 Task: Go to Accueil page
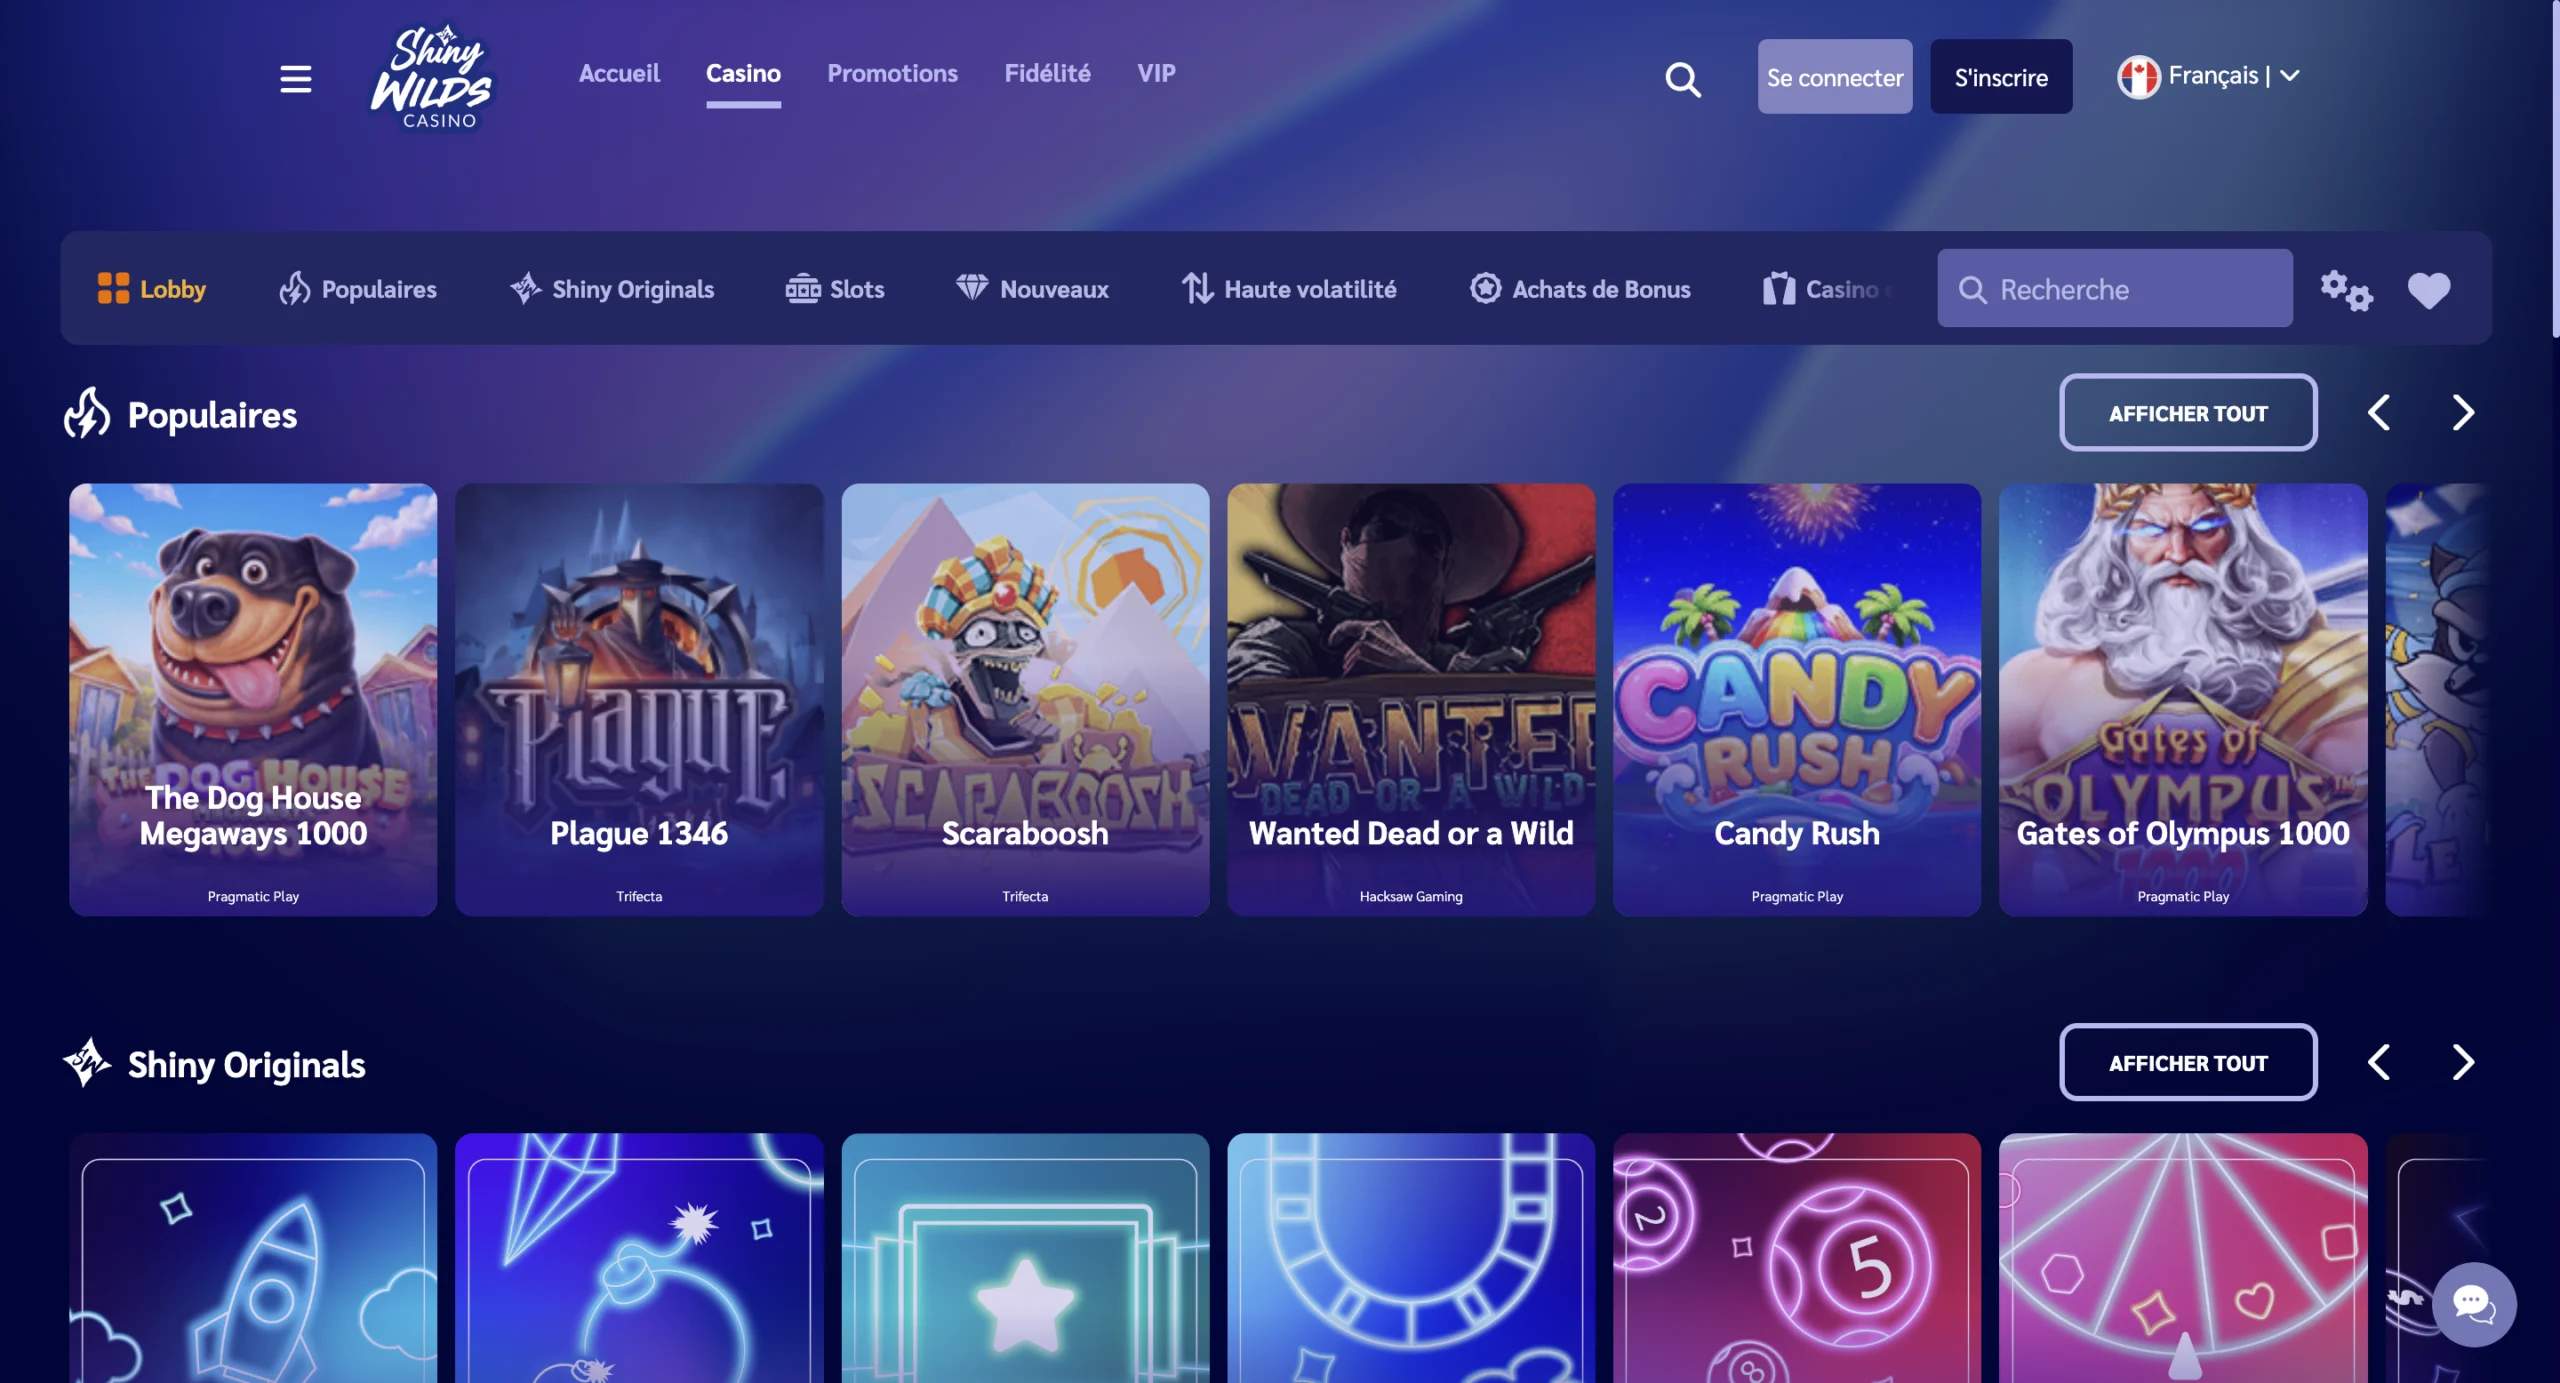click(x=619, y=73)
